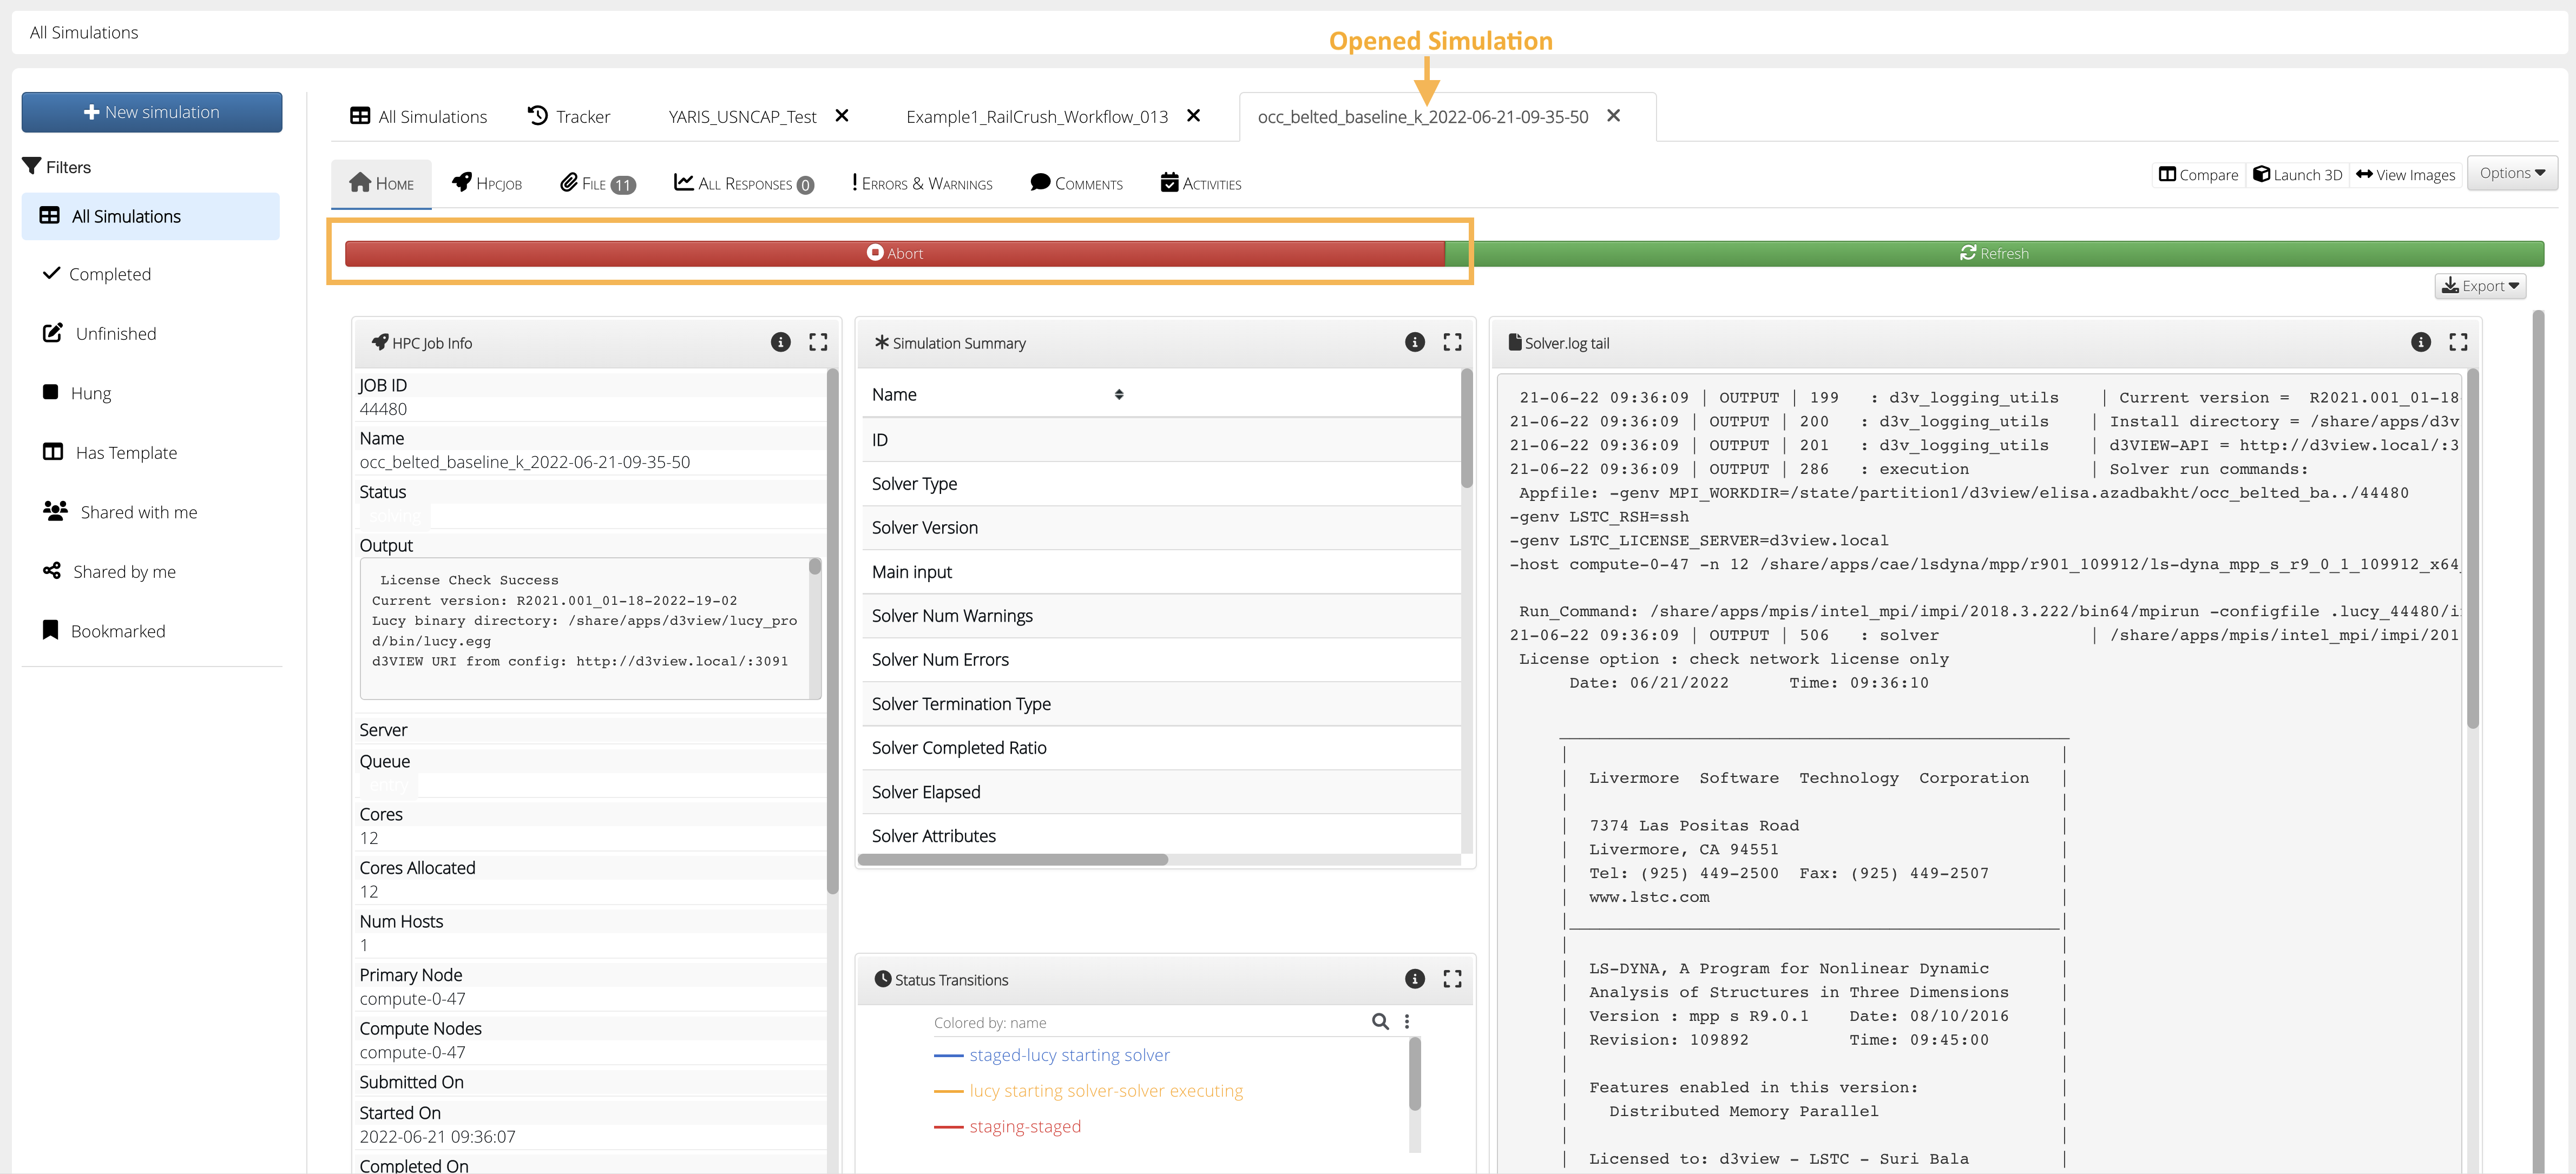The image size is (2576, 1174).
Task: View Errors & Warnings sub-tab
Action: click(922, 183)
